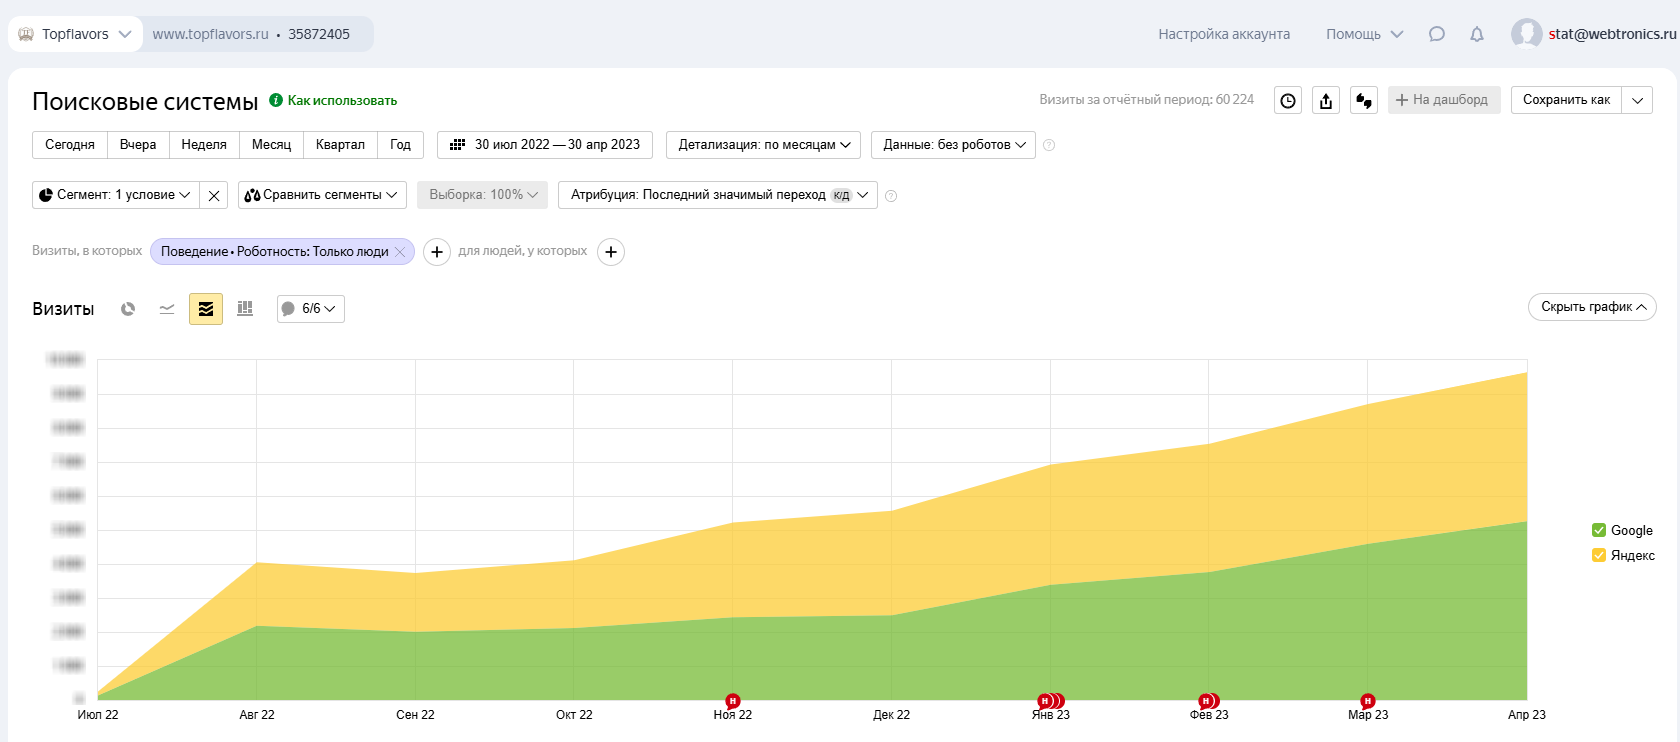Remove the Роботность: Только люди filter
This screenshot has width=1680, height=742.
click(400, 252)
